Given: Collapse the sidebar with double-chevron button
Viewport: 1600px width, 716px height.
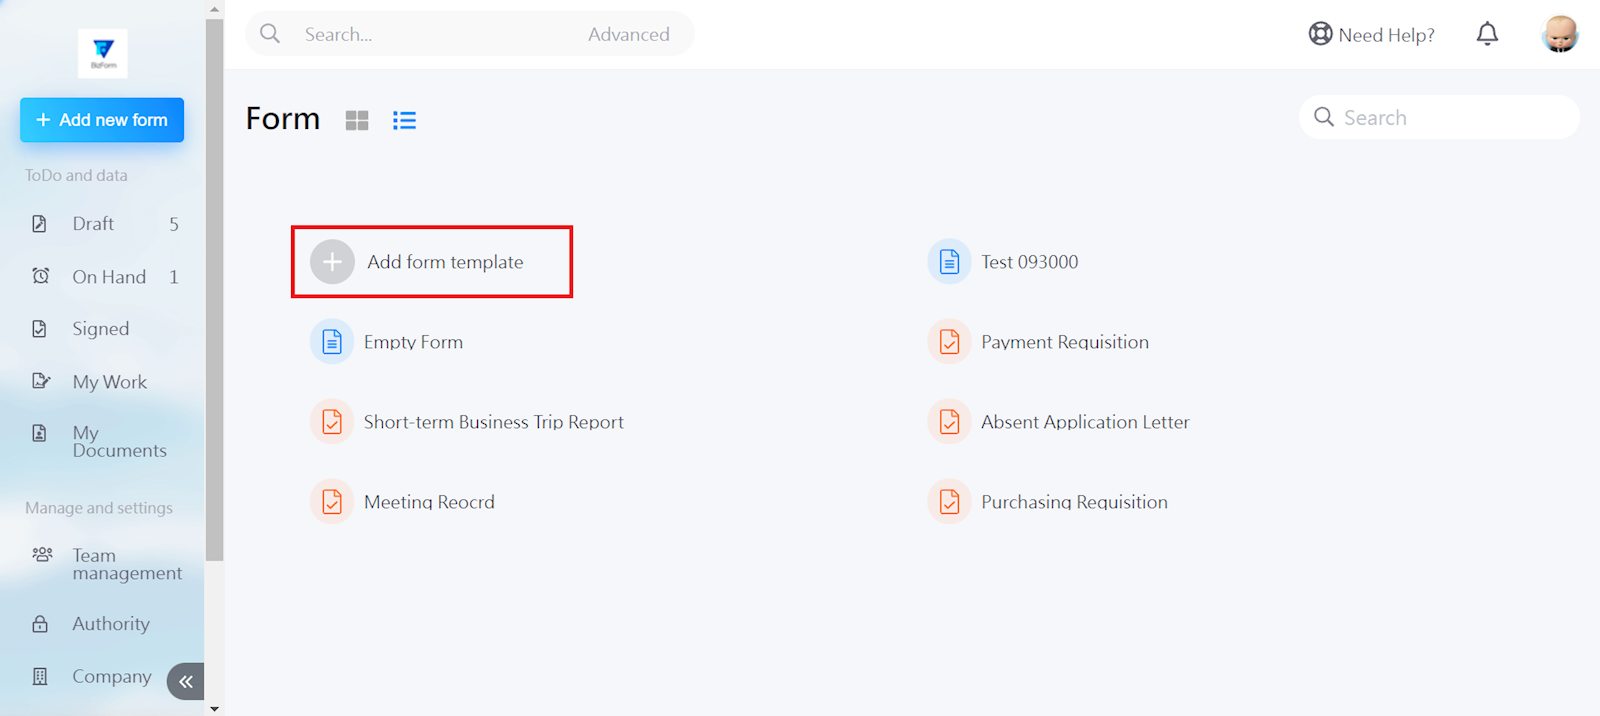Looking at the screenshot, I should click(185, 681).
